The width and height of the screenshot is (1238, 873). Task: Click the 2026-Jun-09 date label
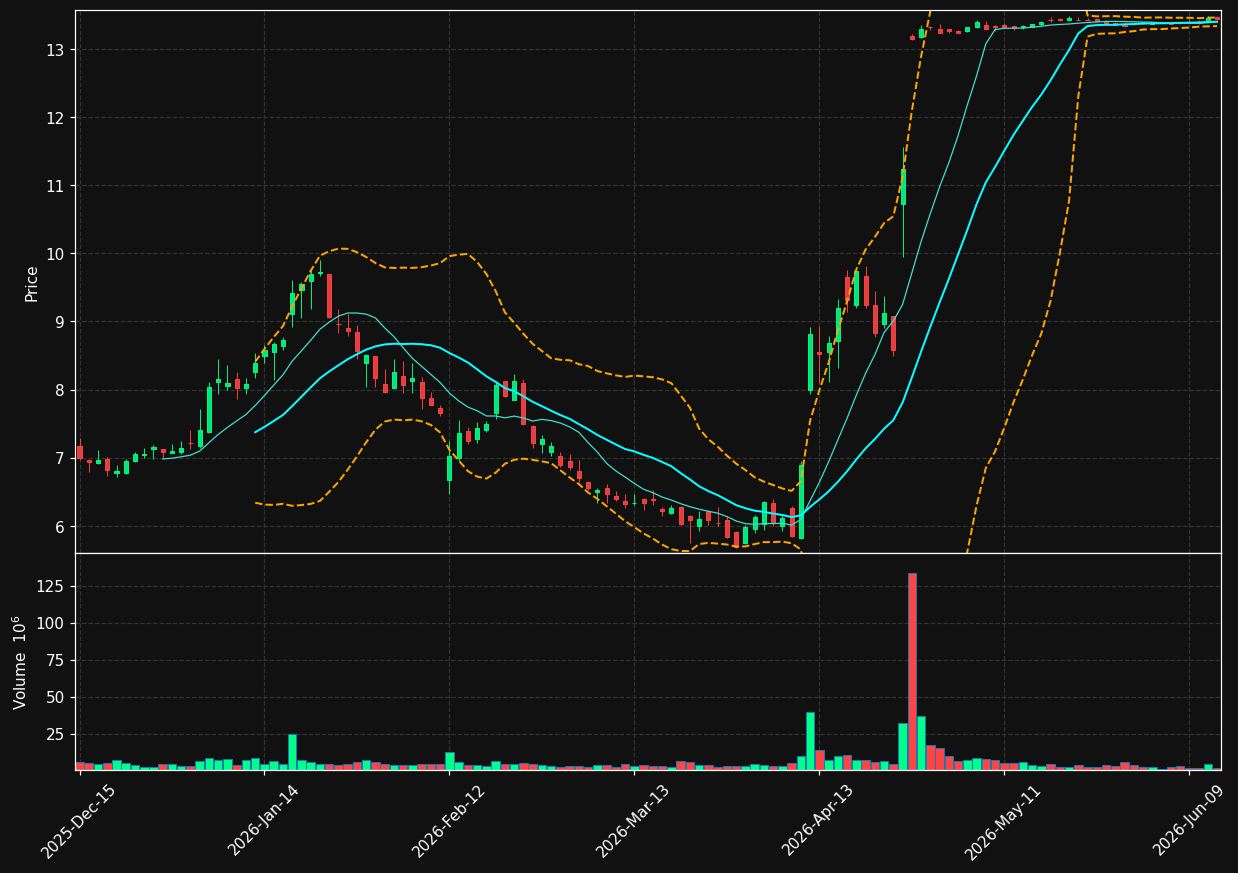click(1189, 821)
